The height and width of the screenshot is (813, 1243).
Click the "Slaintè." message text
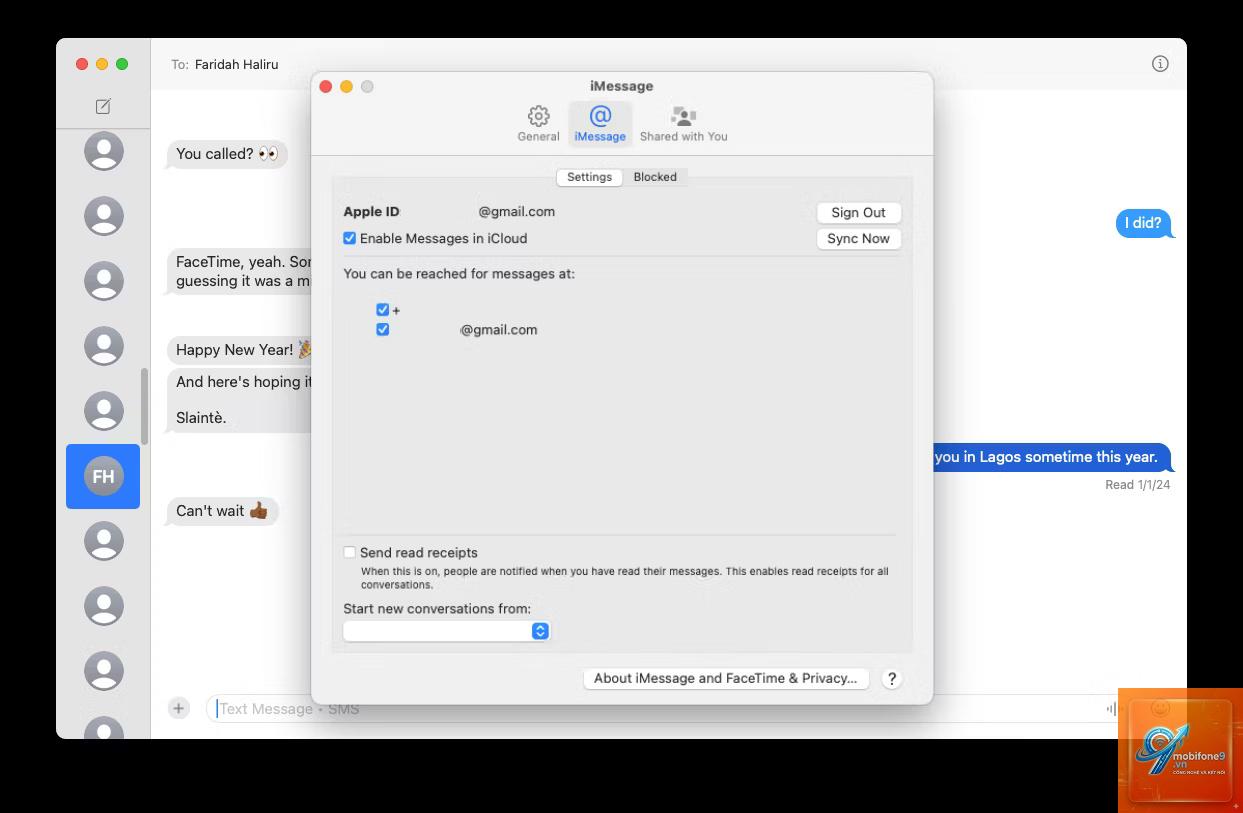tap(201, 418)
